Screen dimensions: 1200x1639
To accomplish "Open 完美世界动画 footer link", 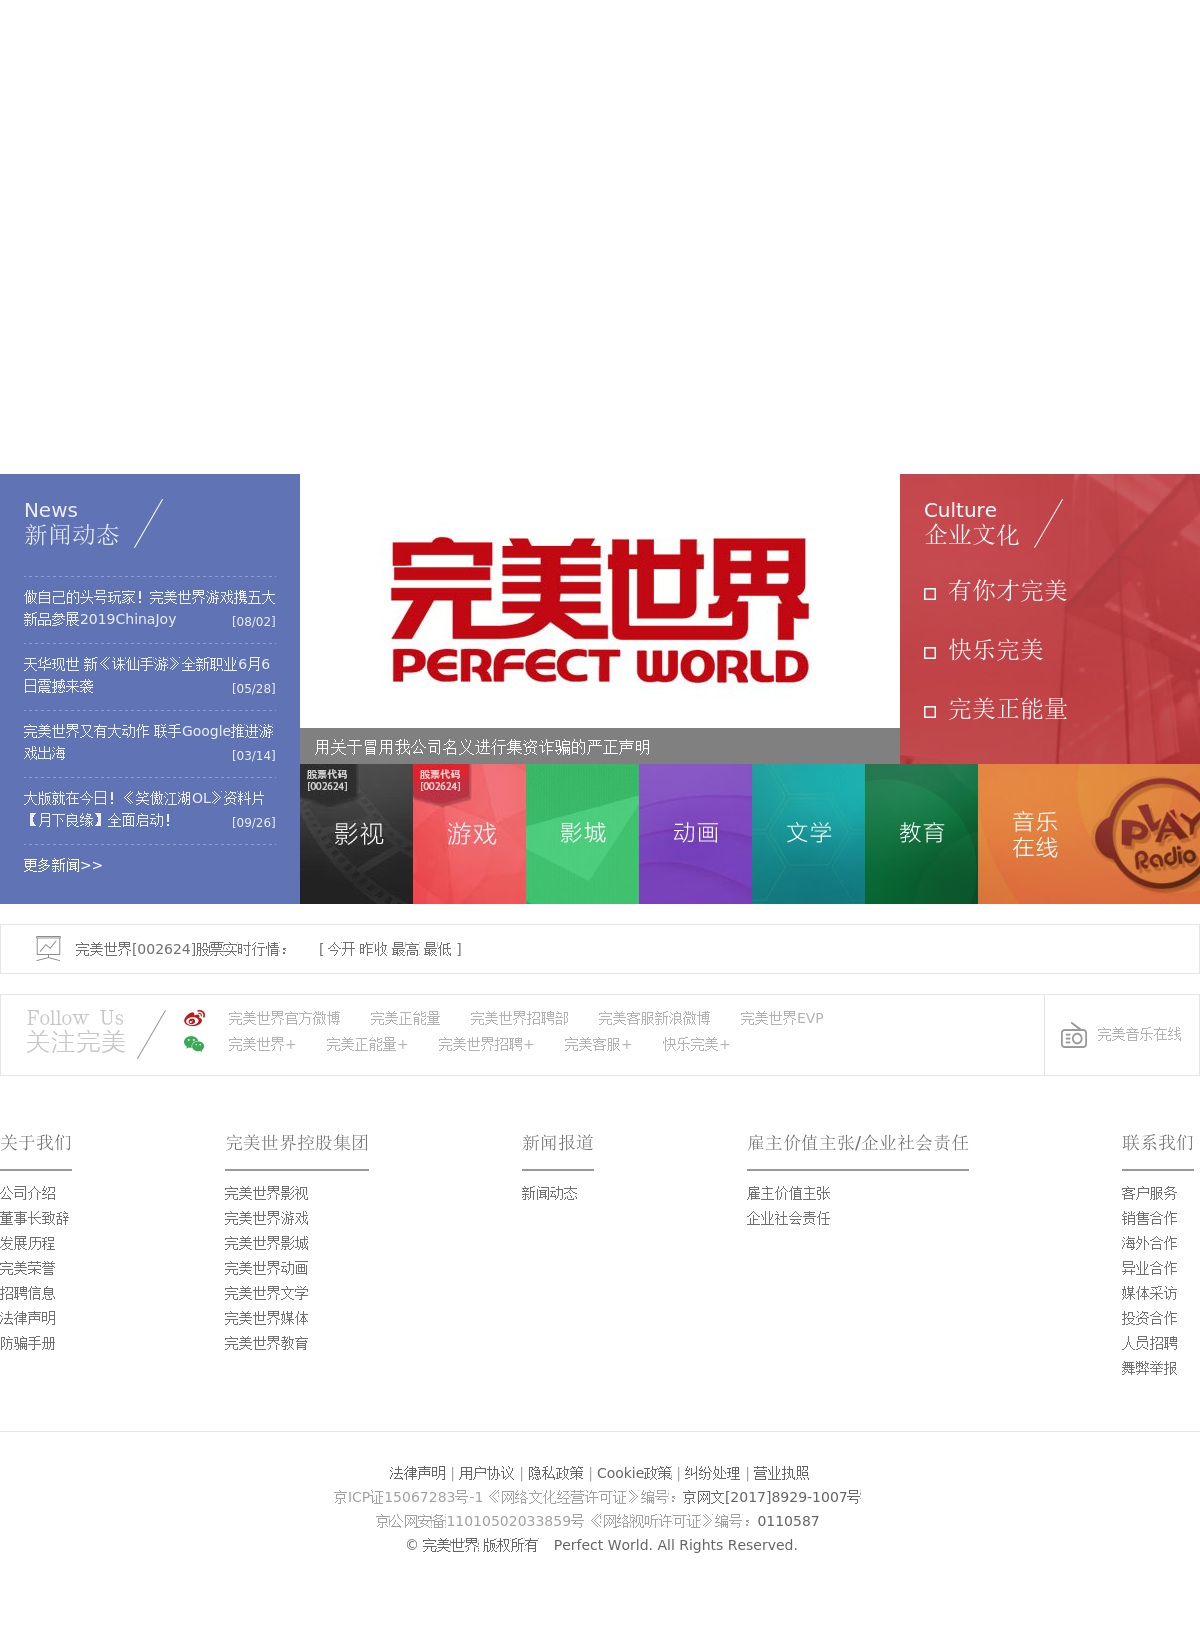I will tap(267, 1268).
